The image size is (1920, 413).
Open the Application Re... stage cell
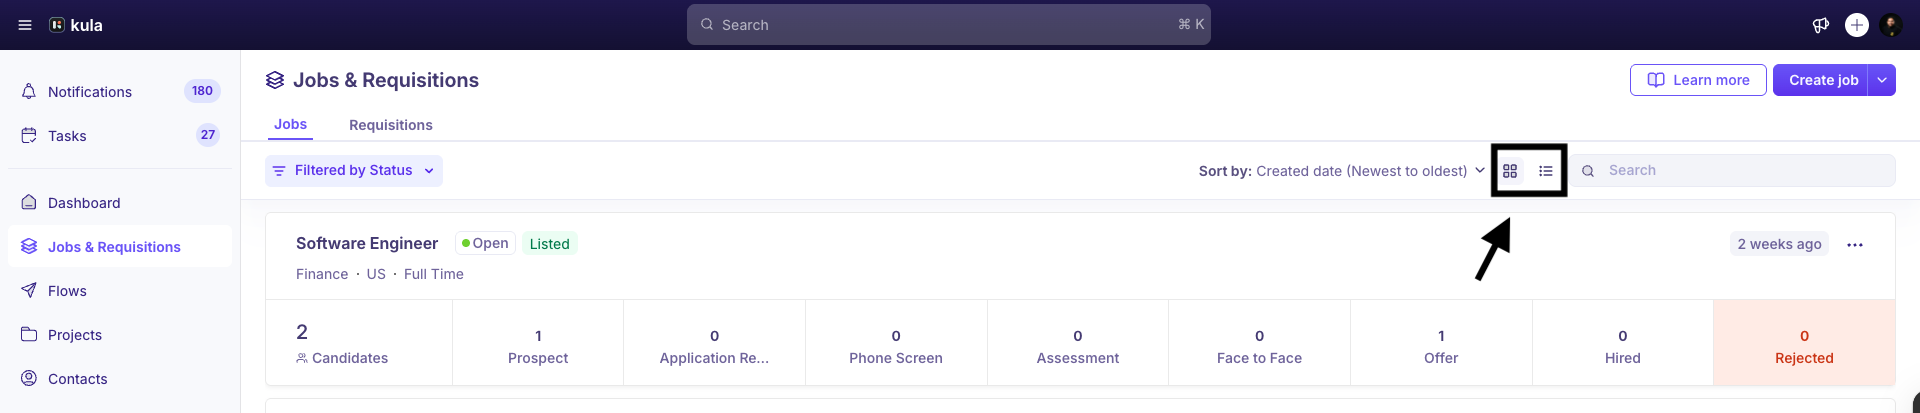pyautogui.click(x=714, y=343)
